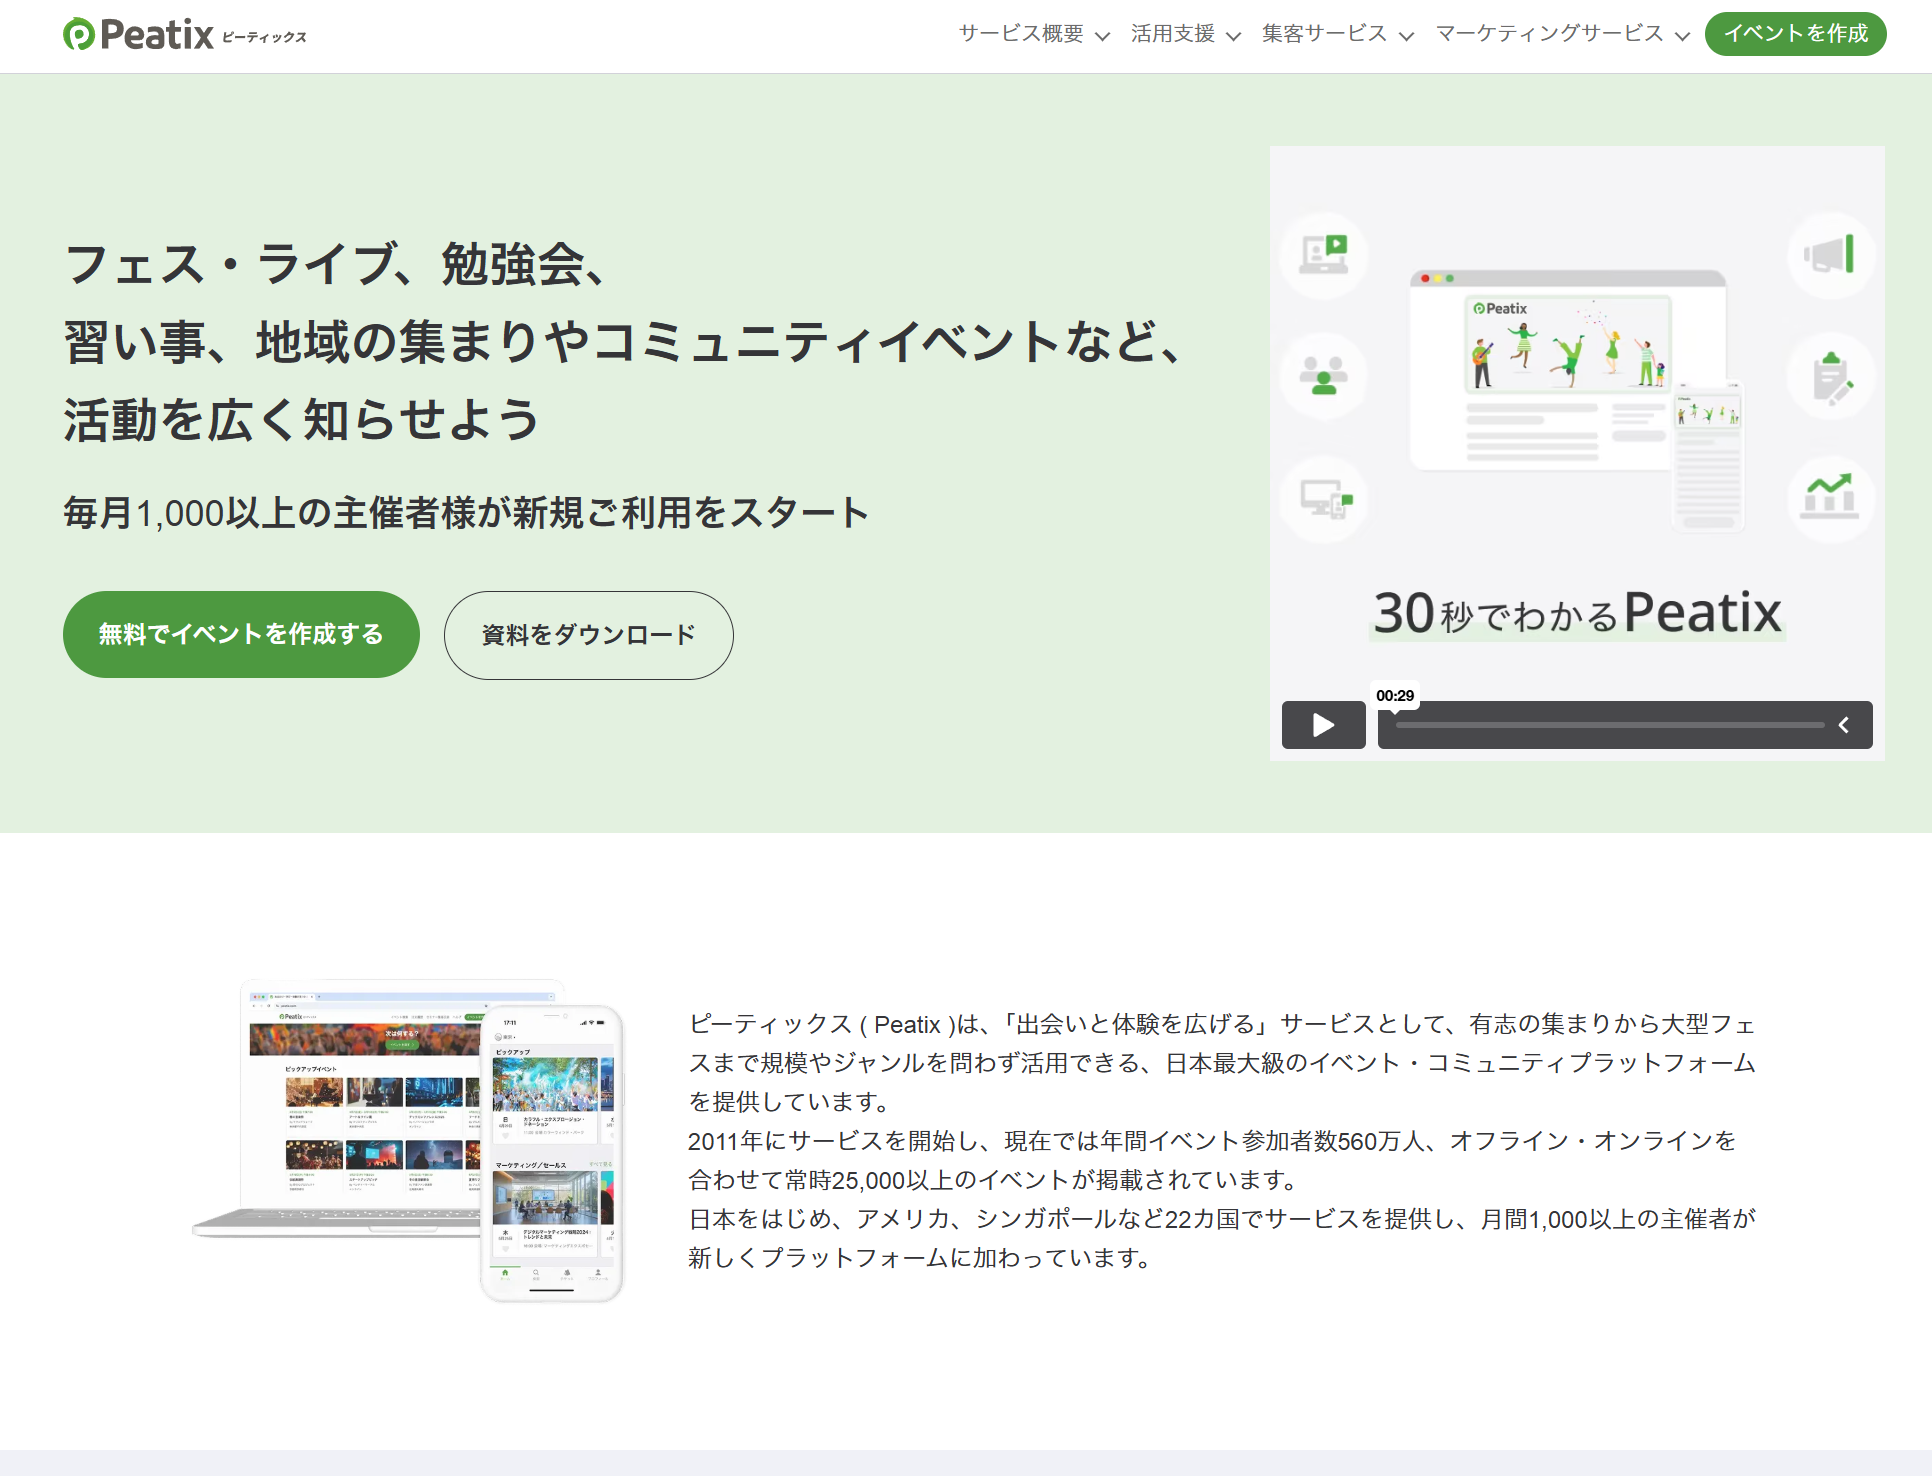Click the group of people icon
Viewport: 1932px width, 1476px height.
coord(1324,376)
